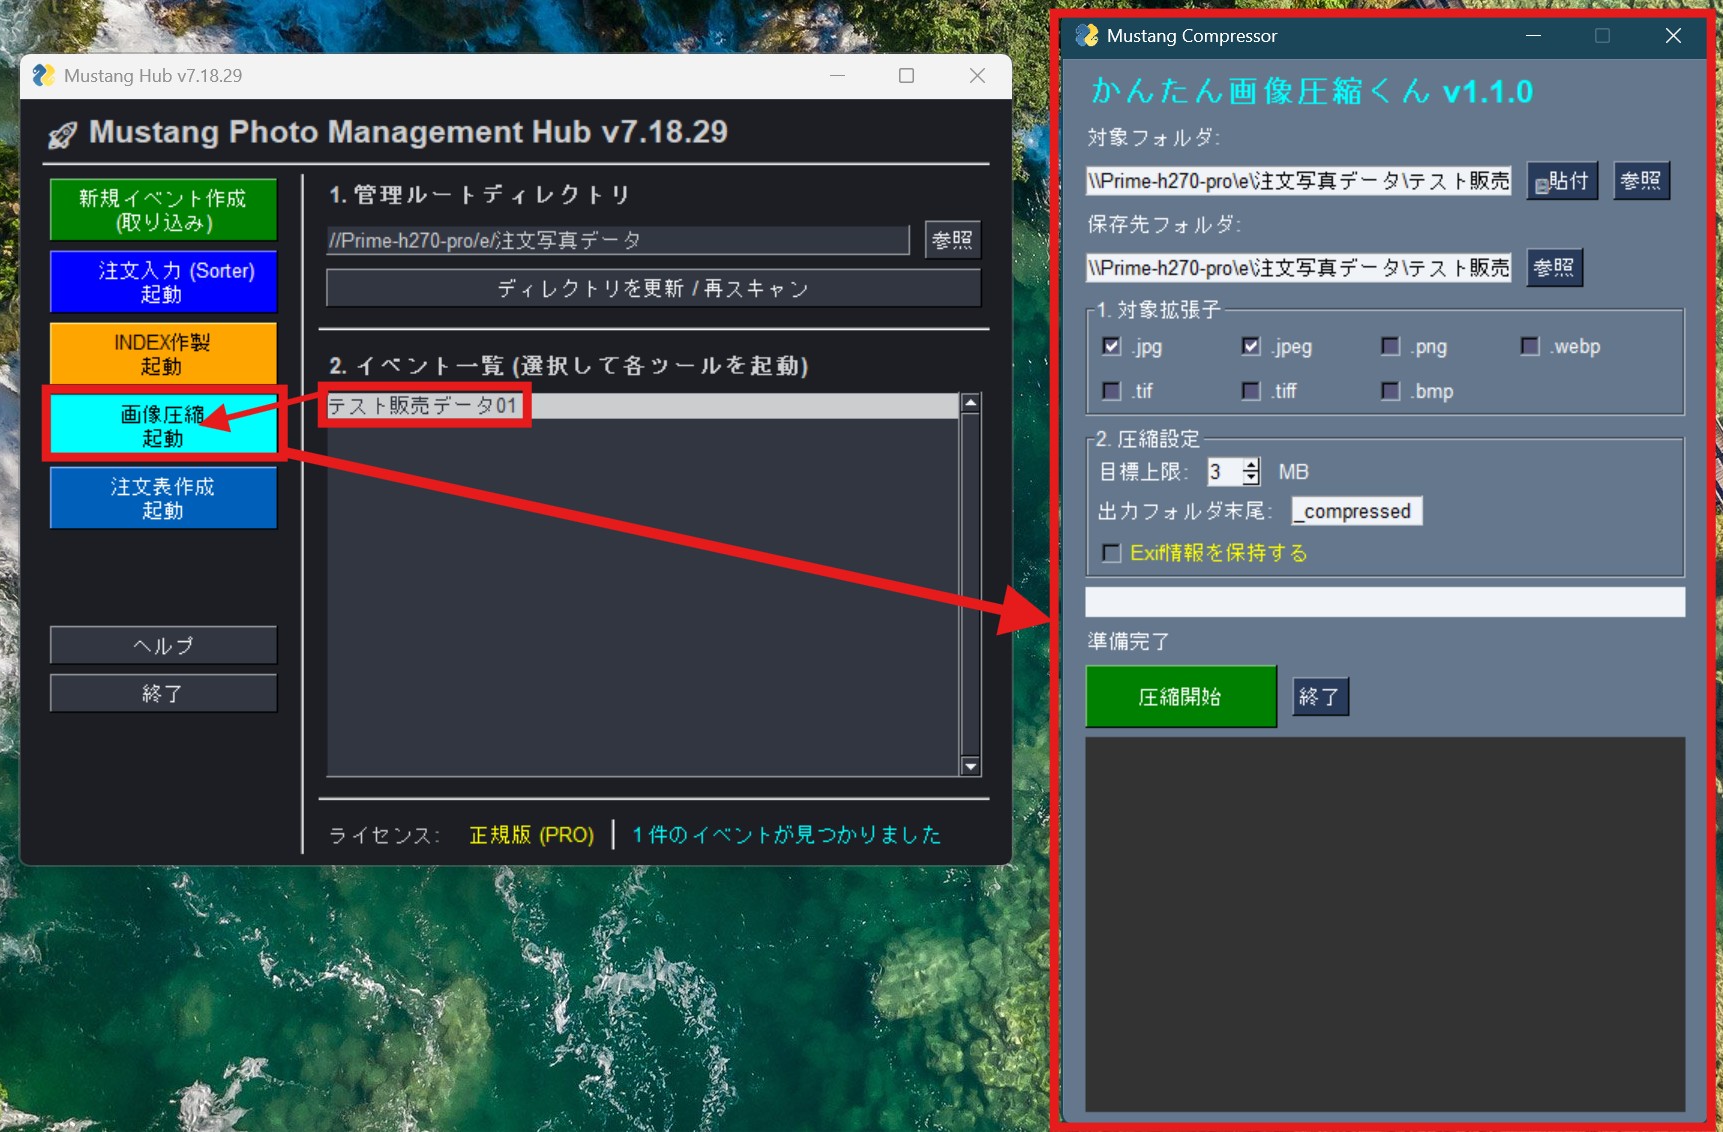The height and width of the screenshot is (1132, 1723).
Task: Decrease 目標上限 MB with down arrow
Action: (x=1251, y=478)
